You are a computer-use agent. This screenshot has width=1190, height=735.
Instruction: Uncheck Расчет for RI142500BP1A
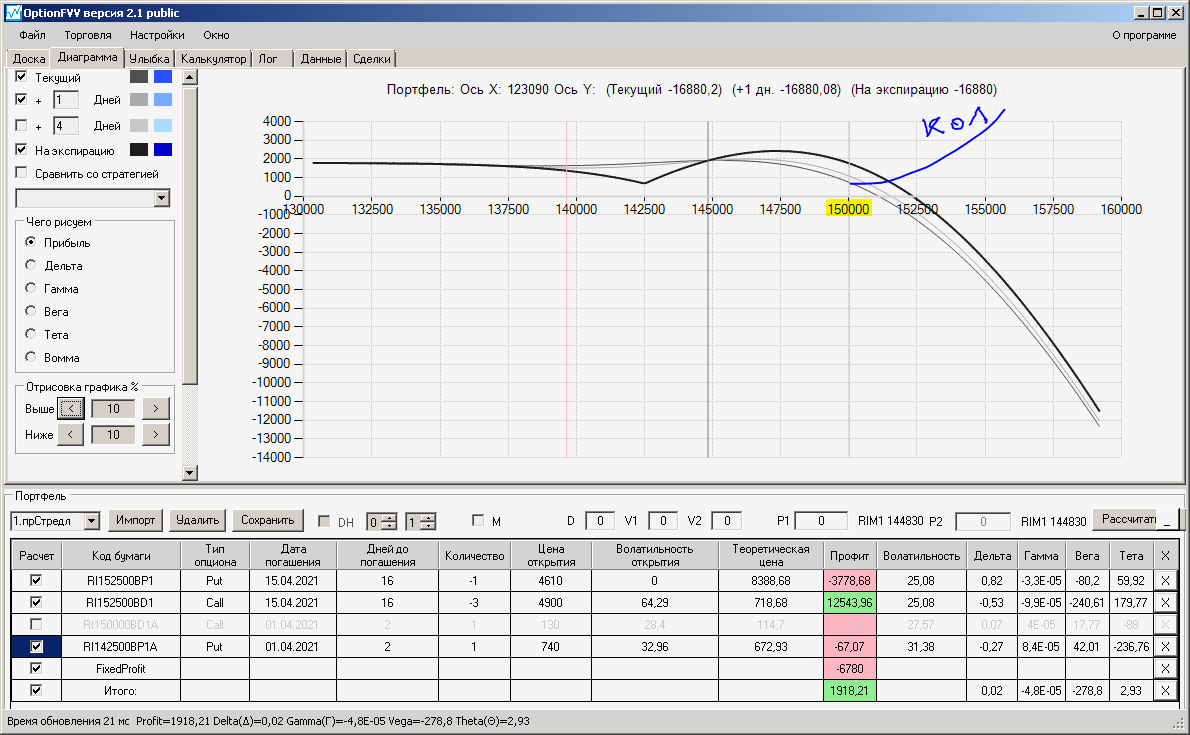pos(36,647)
